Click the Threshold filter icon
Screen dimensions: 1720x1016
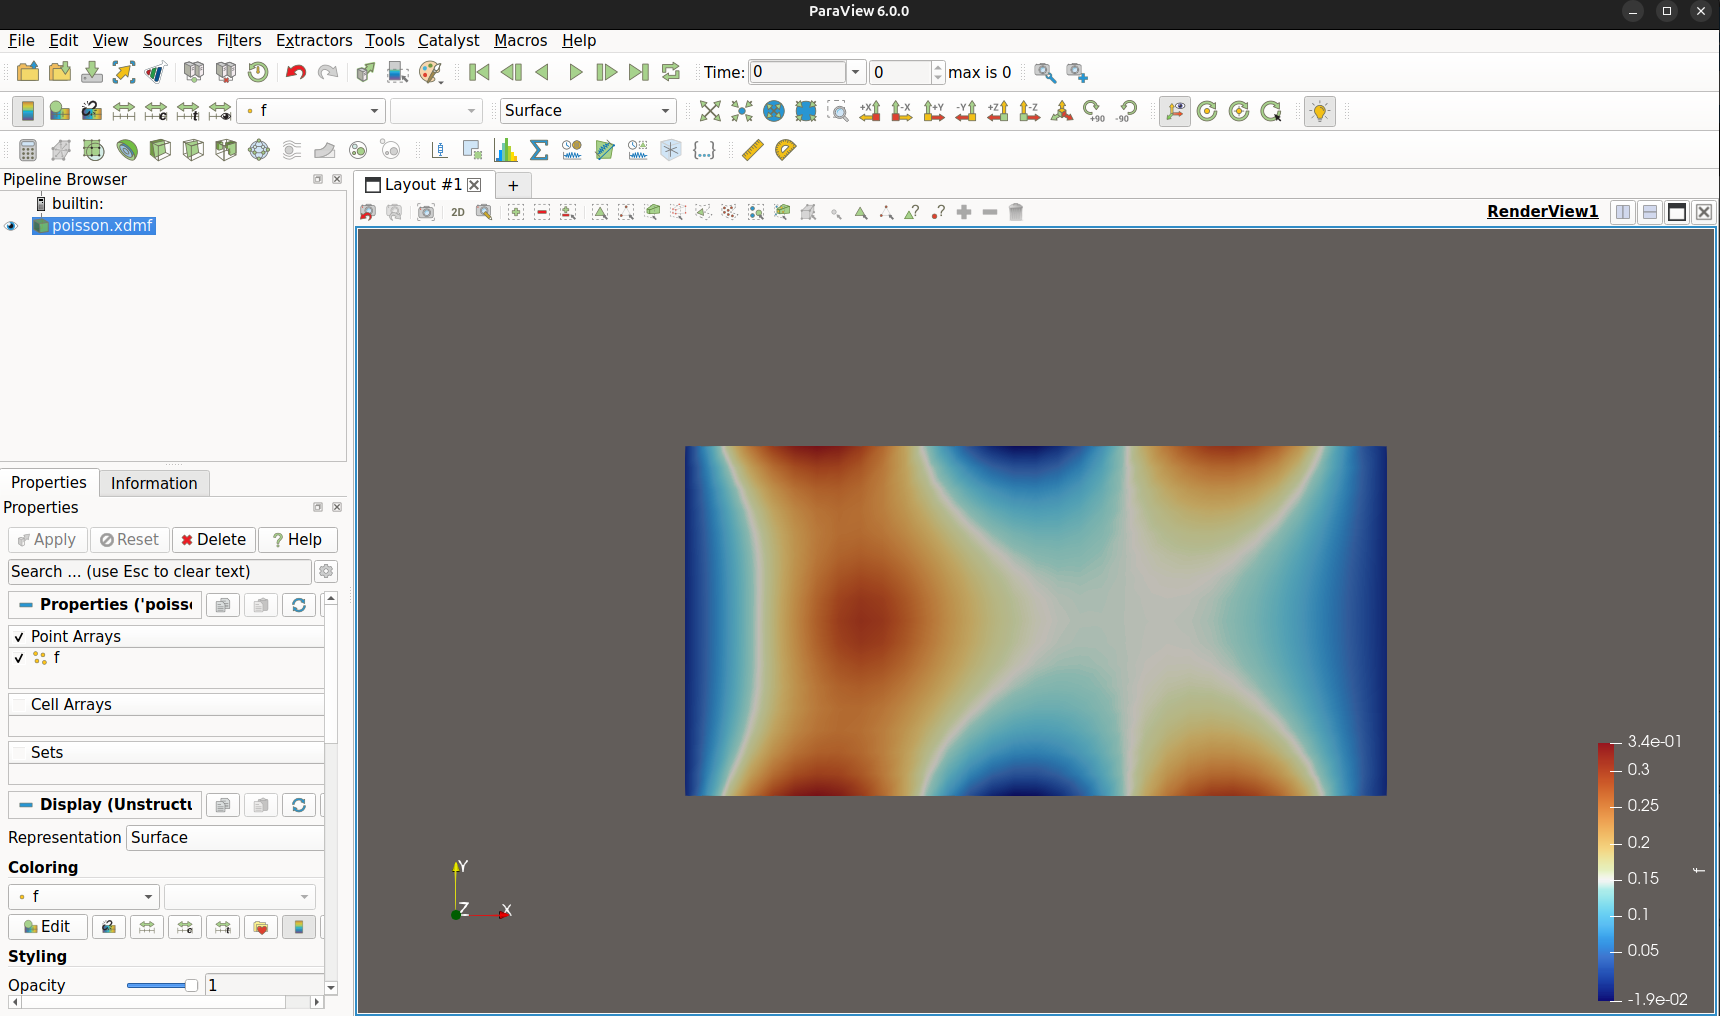[226, 150]
